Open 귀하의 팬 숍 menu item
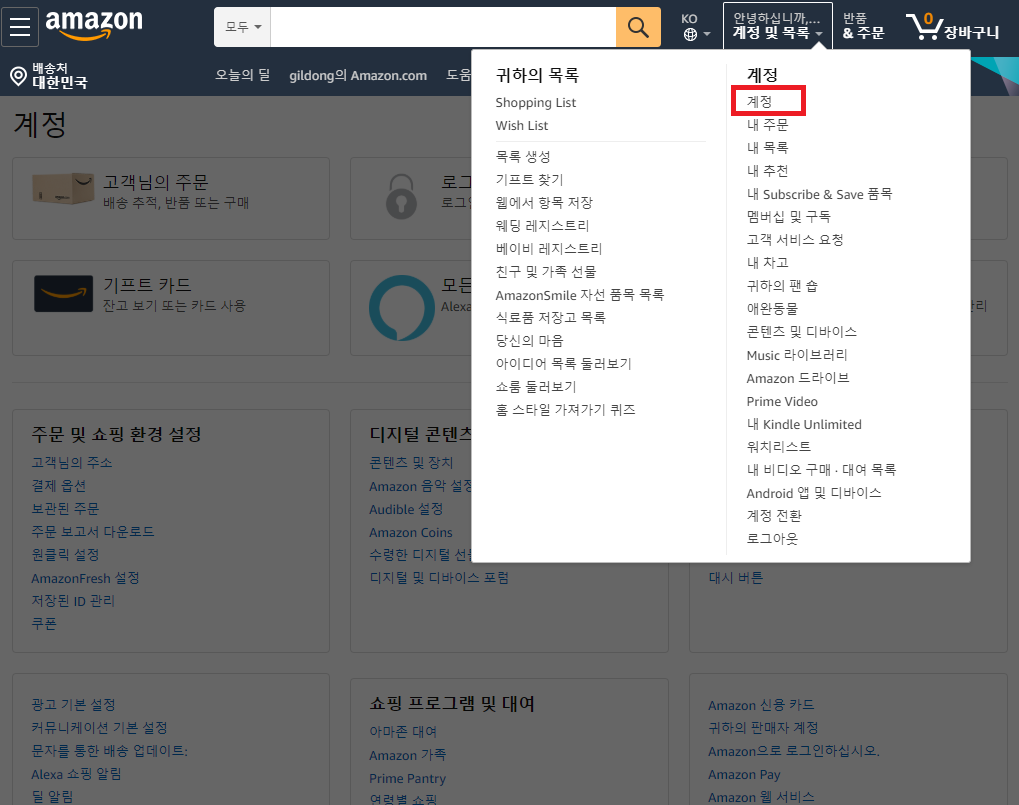 click(x=782, y=286)
